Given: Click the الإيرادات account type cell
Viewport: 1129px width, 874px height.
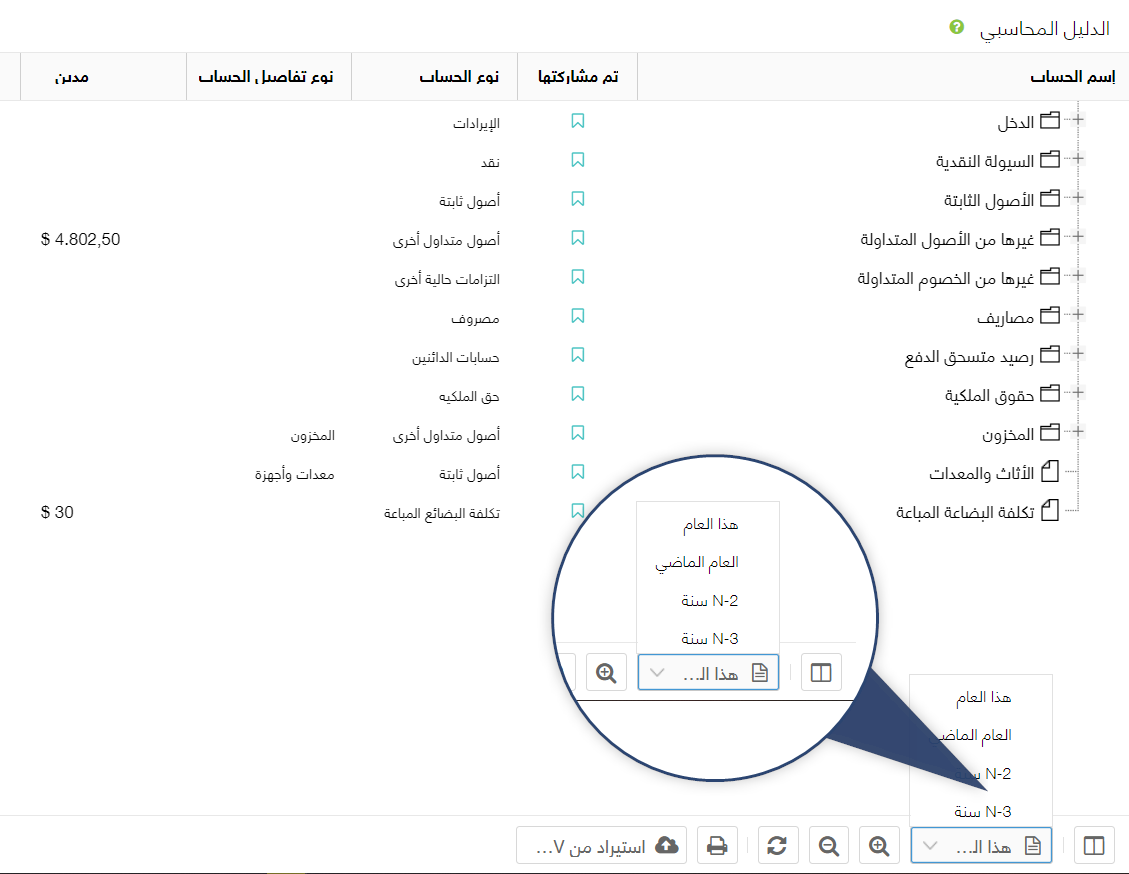Looking at the screenshot, I should pyautogui.click(x=476, y=124).
